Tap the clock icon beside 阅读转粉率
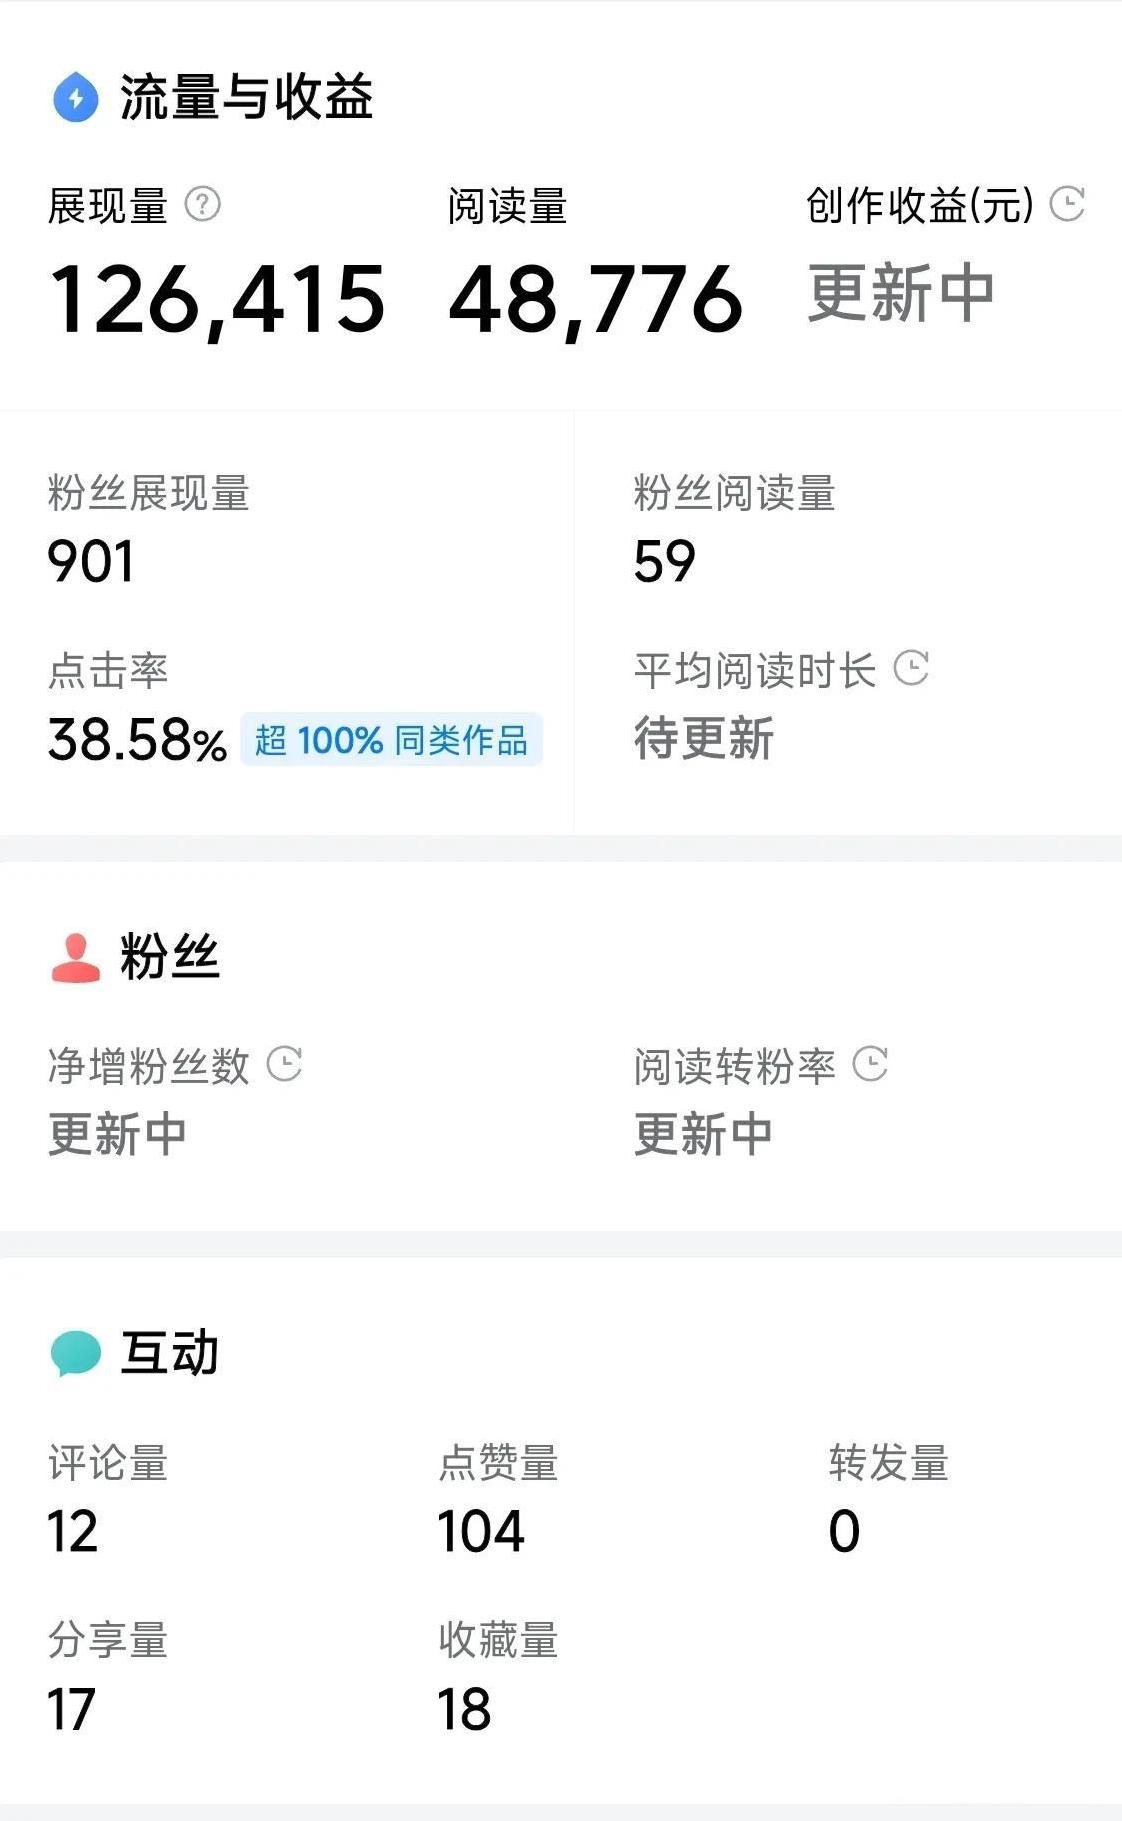The image size is (1122, 1821). click(870, 1064)
